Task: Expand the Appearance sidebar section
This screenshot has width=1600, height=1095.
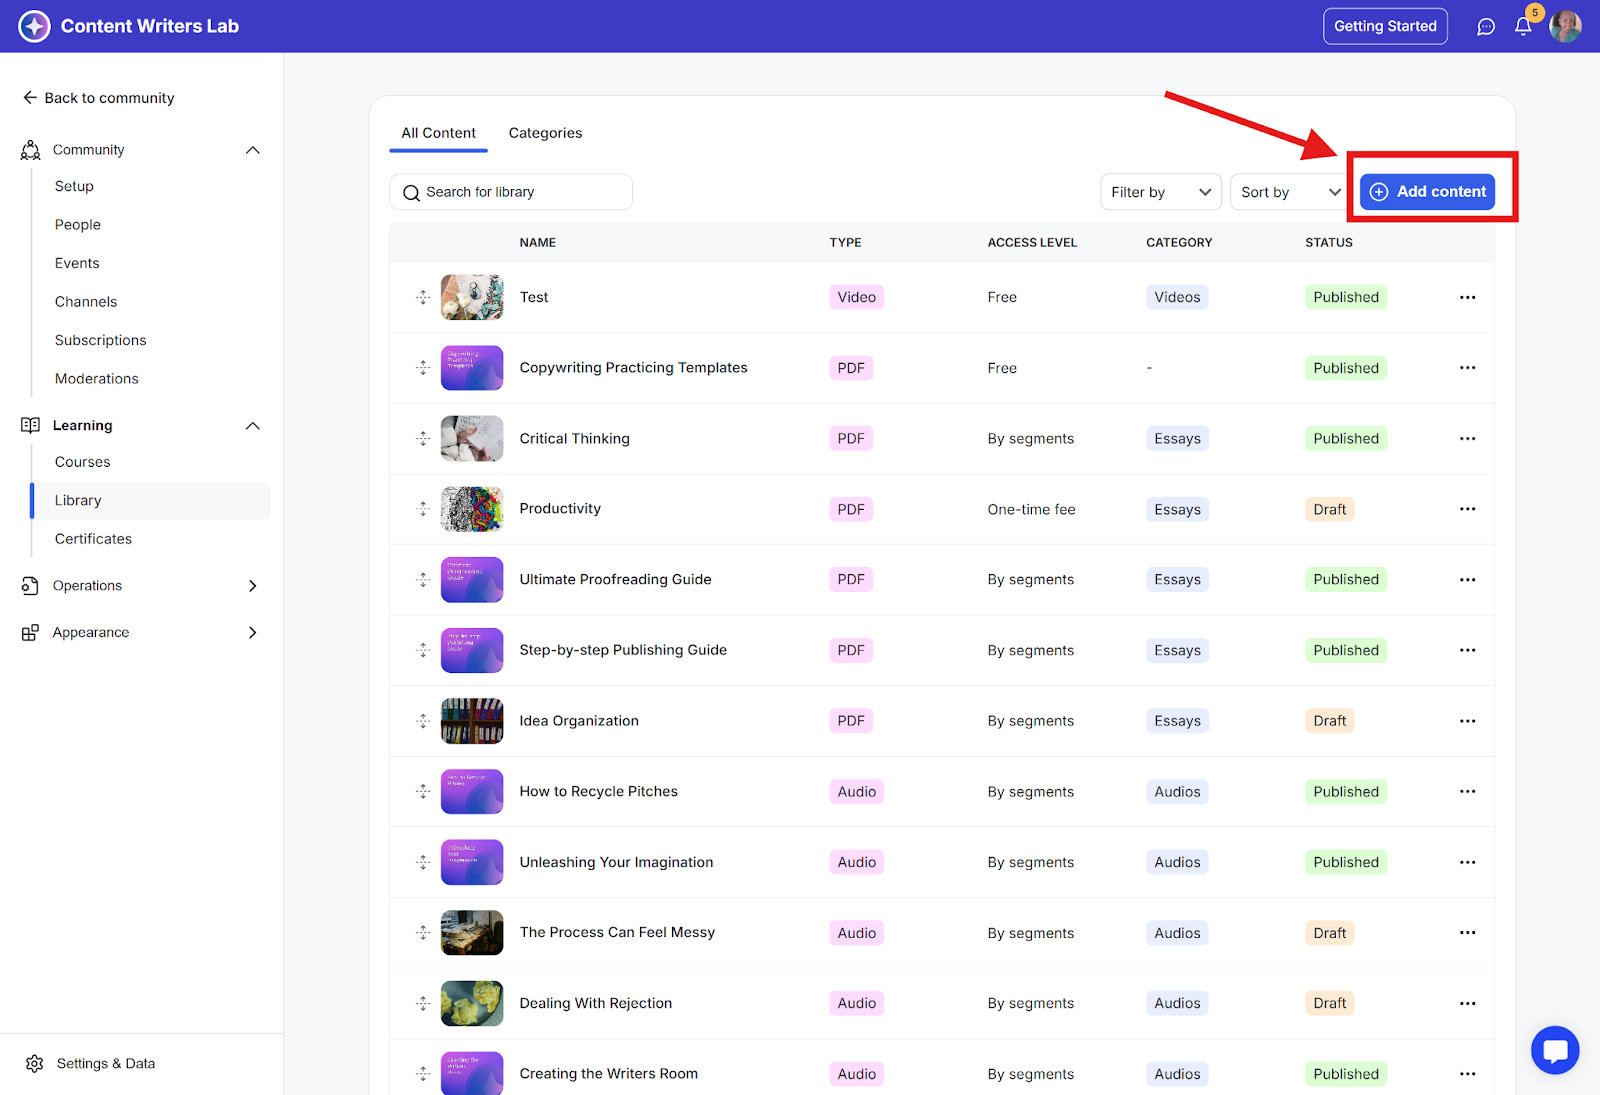Action: click(252, 632)
